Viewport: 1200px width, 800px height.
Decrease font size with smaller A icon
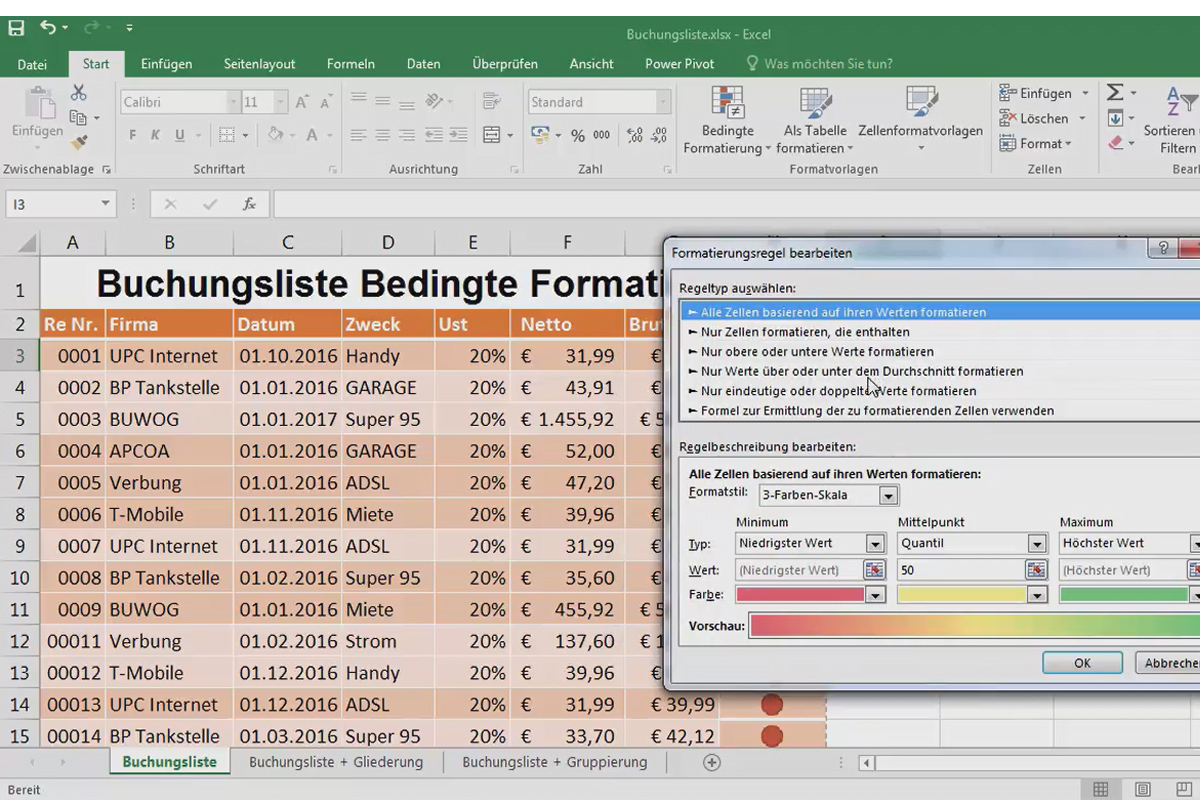[x=326, y=102]
